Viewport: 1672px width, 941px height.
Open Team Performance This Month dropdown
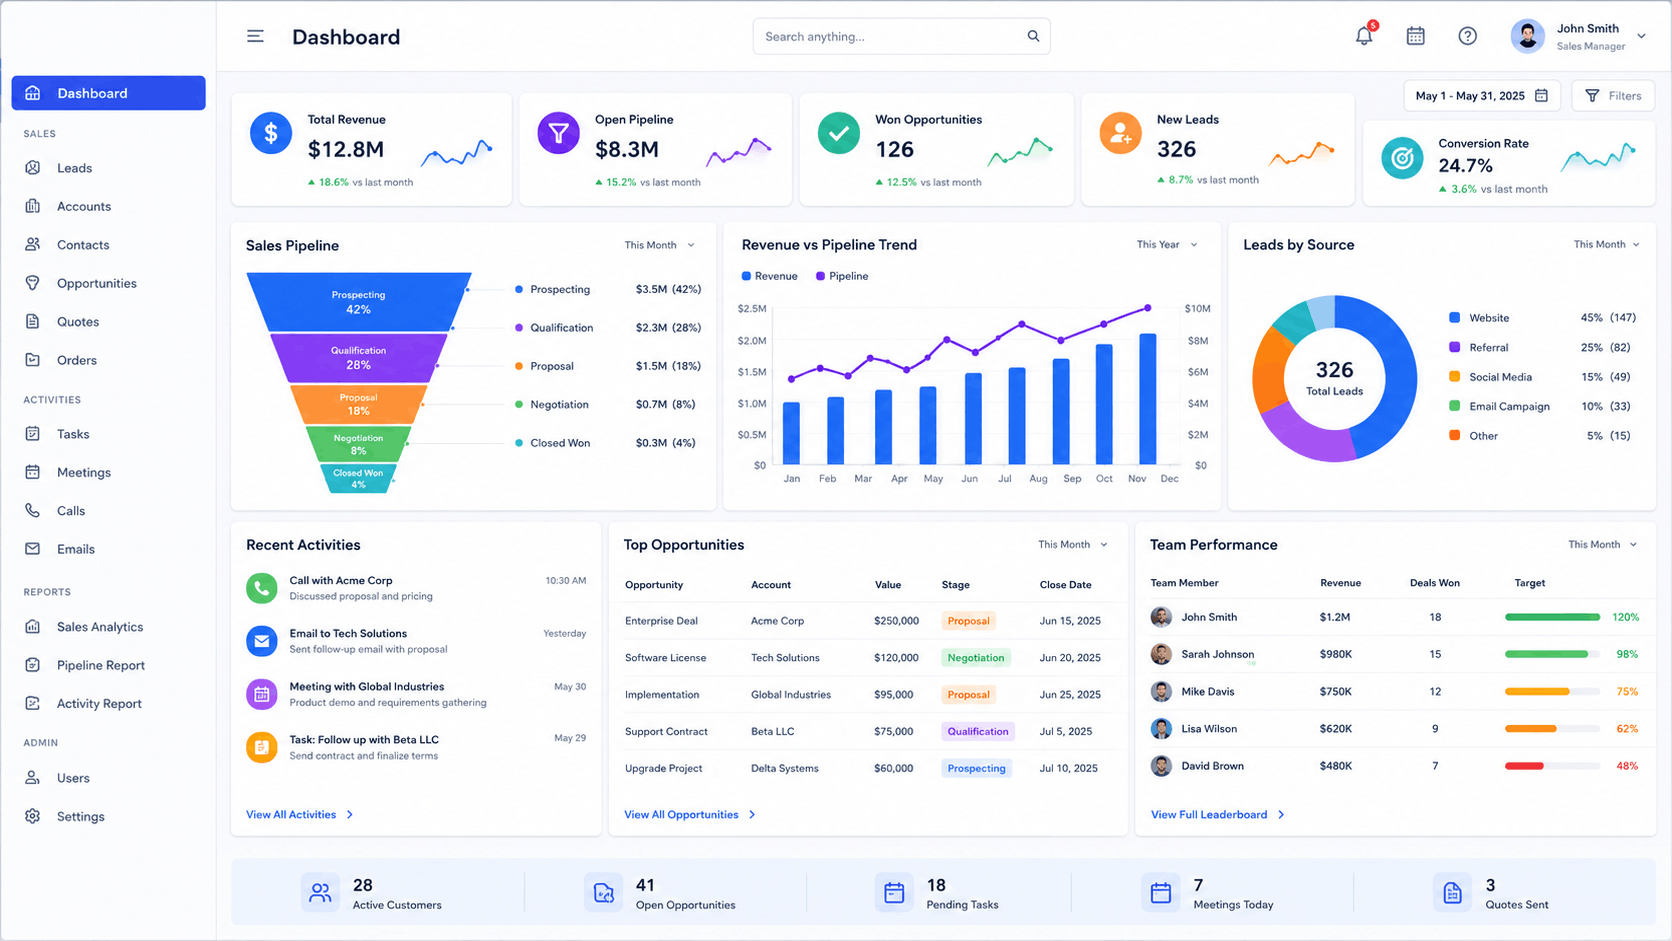pos(1602,545)
